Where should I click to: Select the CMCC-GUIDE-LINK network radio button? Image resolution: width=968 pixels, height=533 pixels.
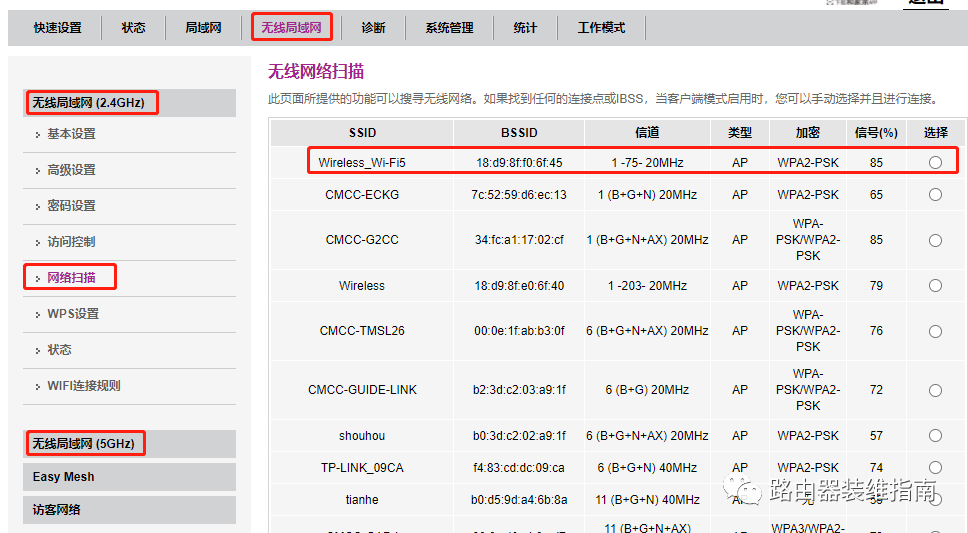935,390
